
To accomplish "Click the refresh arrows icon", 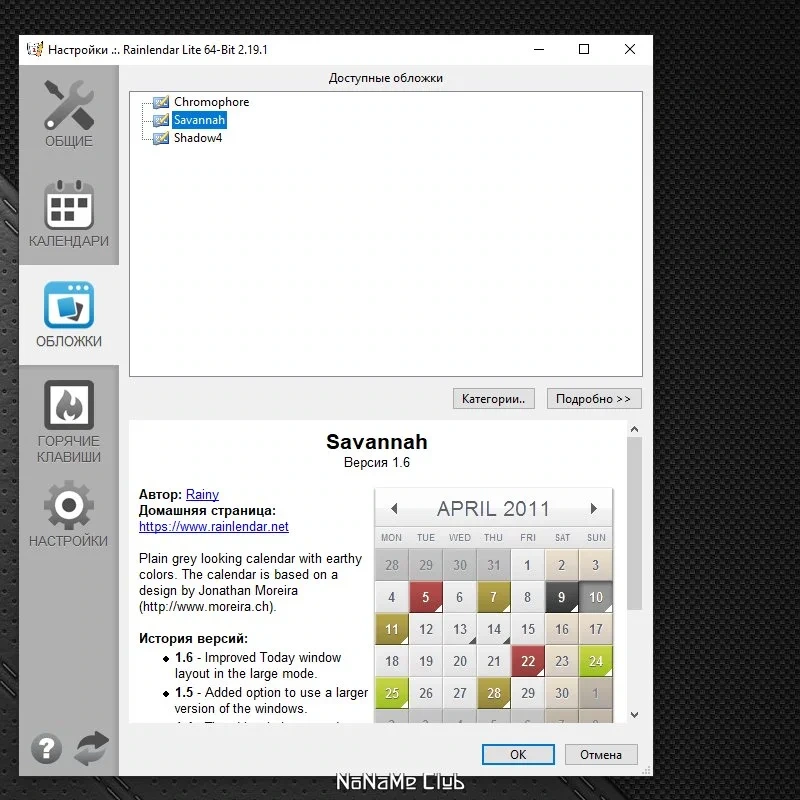I will (x=91, y=748).
